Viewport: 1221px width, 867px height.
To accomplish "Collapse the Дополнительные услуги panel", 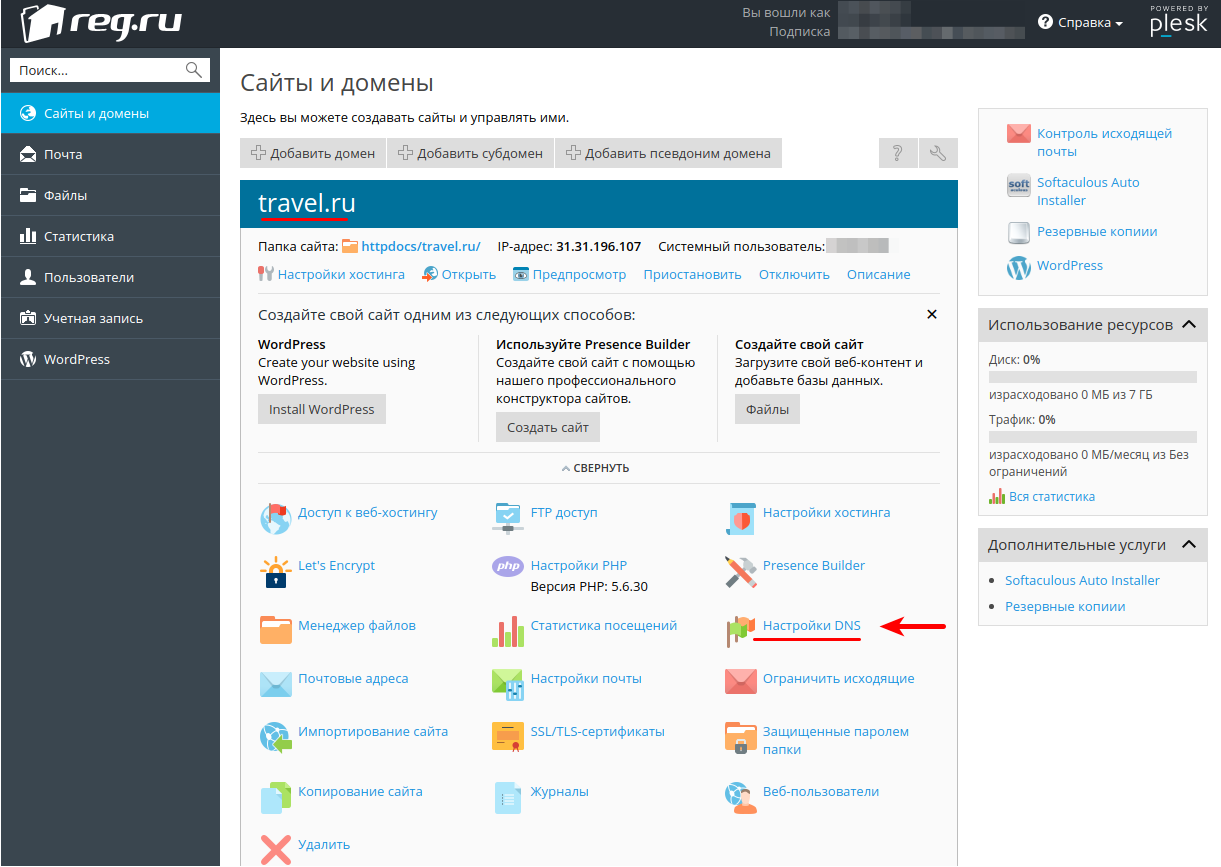I will coord(1189,545).
